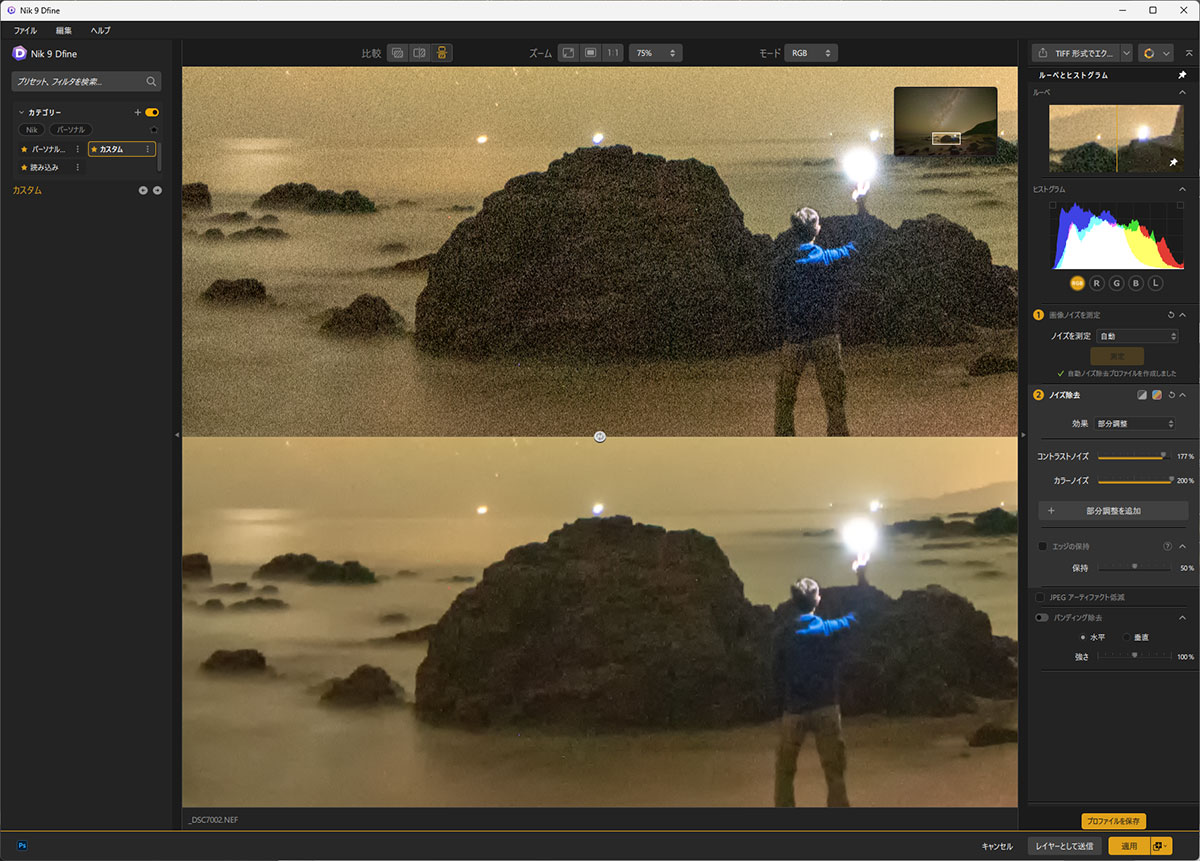Image resolution: width=1200 pixels, height=861 pixels.
Task: Enable the エッジの保持 checkbox
Action: point(1042,547)
